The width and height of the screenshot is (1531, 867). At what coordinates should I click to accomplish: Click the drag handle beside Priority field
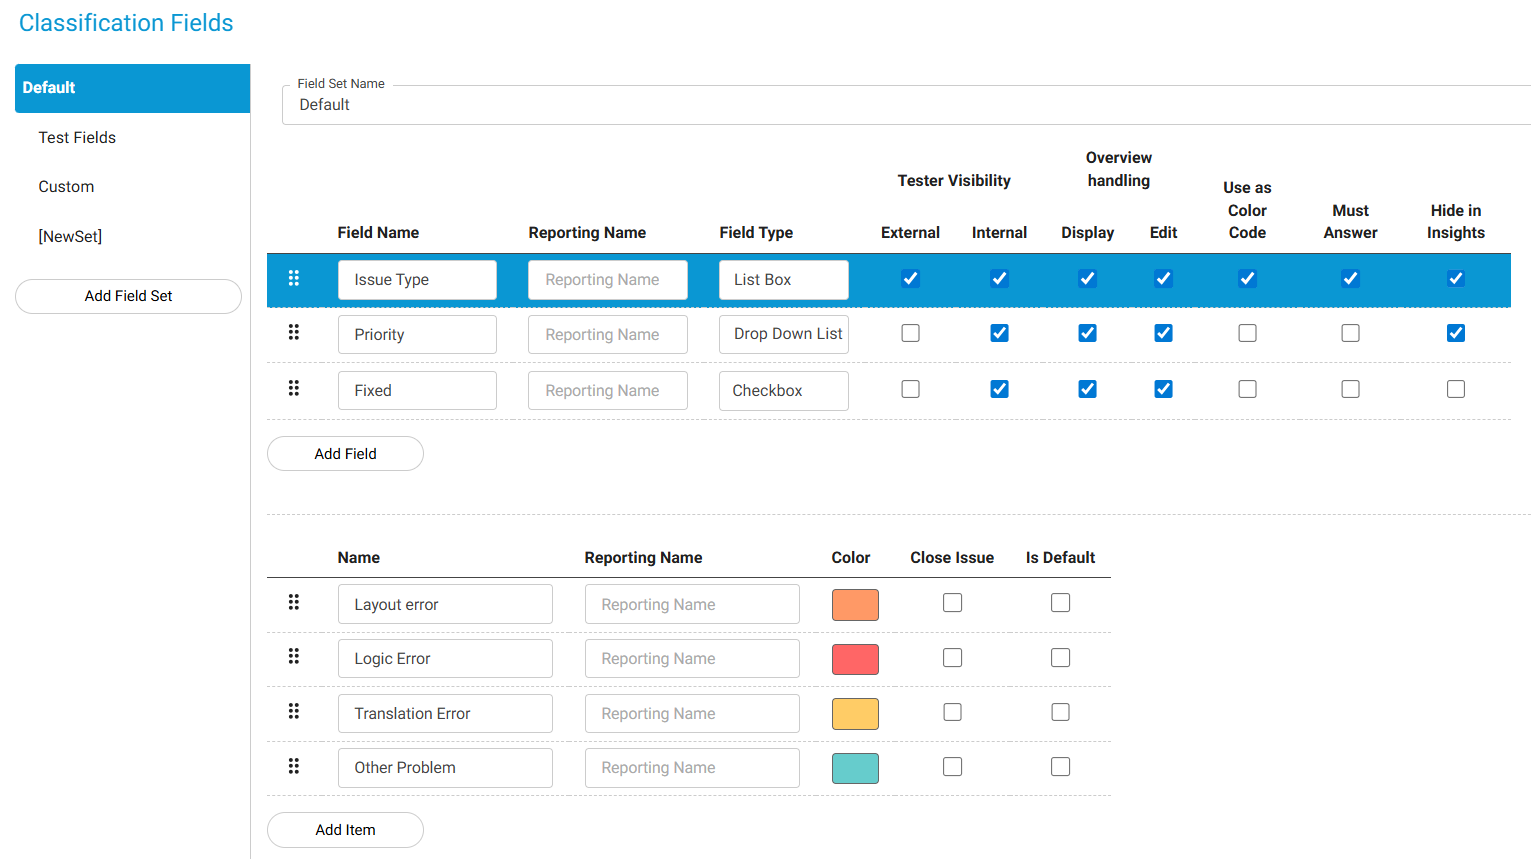[x=294, y=332]
